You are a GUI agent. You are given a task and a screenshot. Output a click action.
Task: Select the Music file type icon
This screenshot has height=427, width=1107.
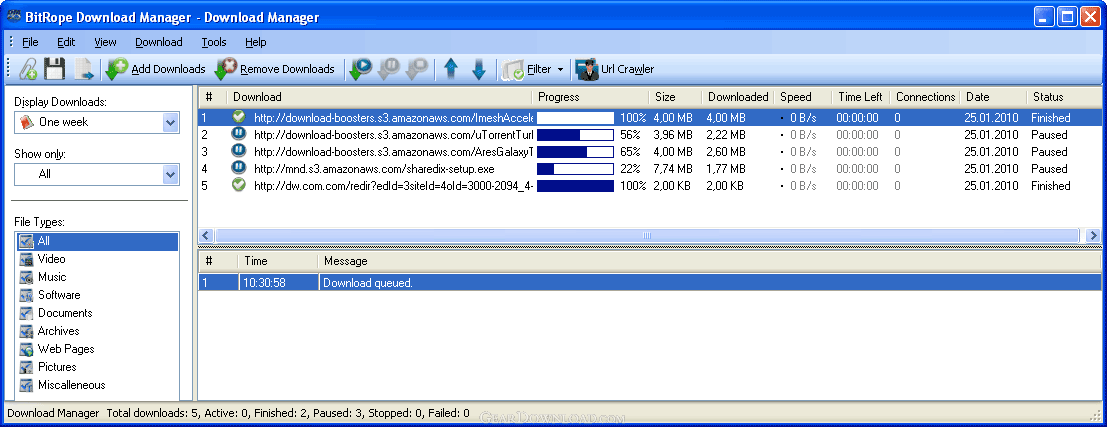26,277
